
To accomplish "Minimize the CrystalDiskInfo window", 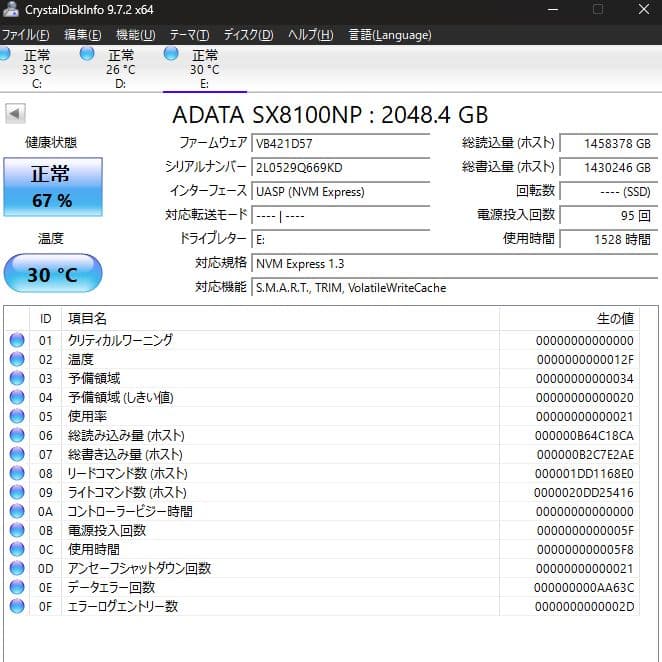I will (553, 9).
